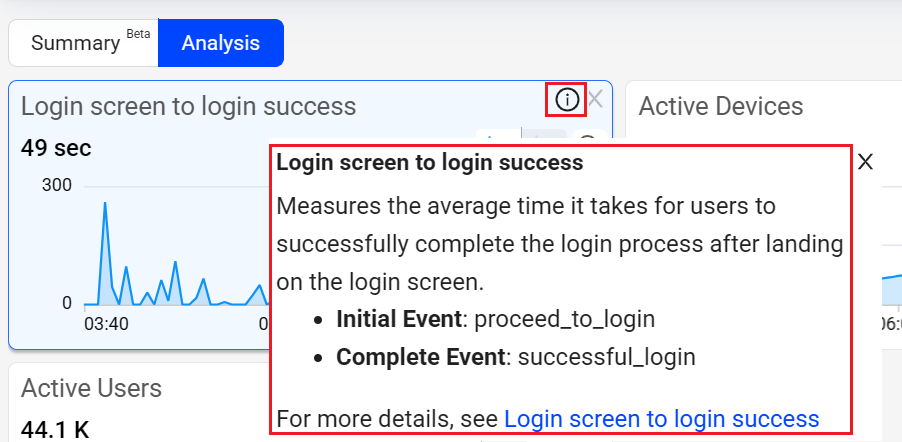The height and width of the screenshot is (442, 902).
Task: Select the Analysis tab
Action: [221, 43]
